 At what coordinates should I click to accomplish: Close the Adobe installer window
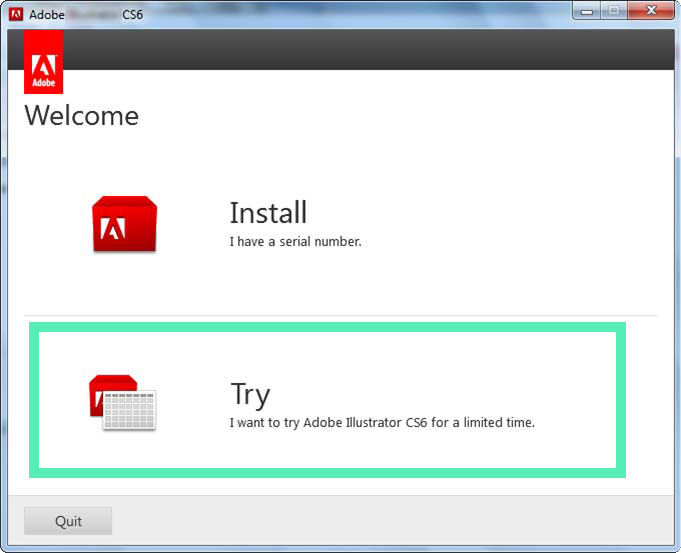pos(651,10)
